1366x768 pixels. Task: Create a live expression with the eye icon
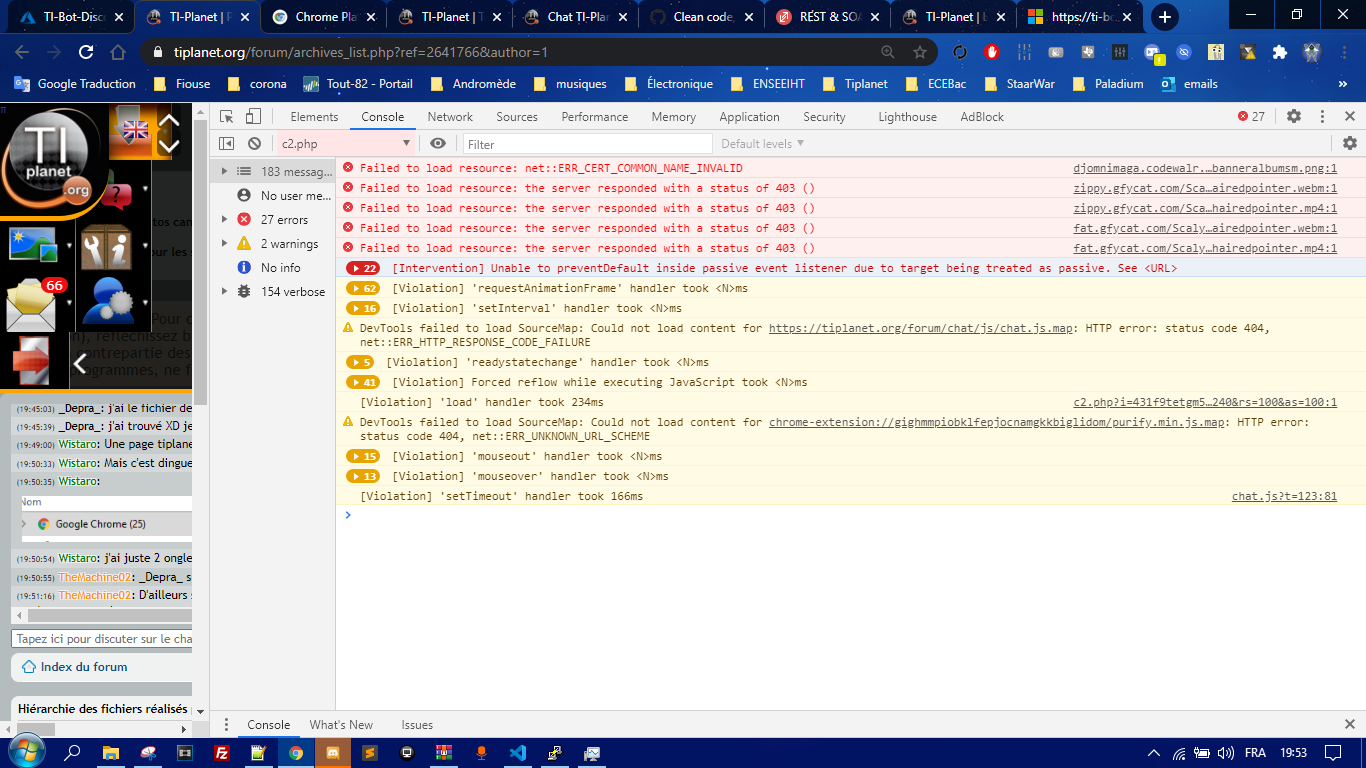pyautogui.click(x=437, y=144)
